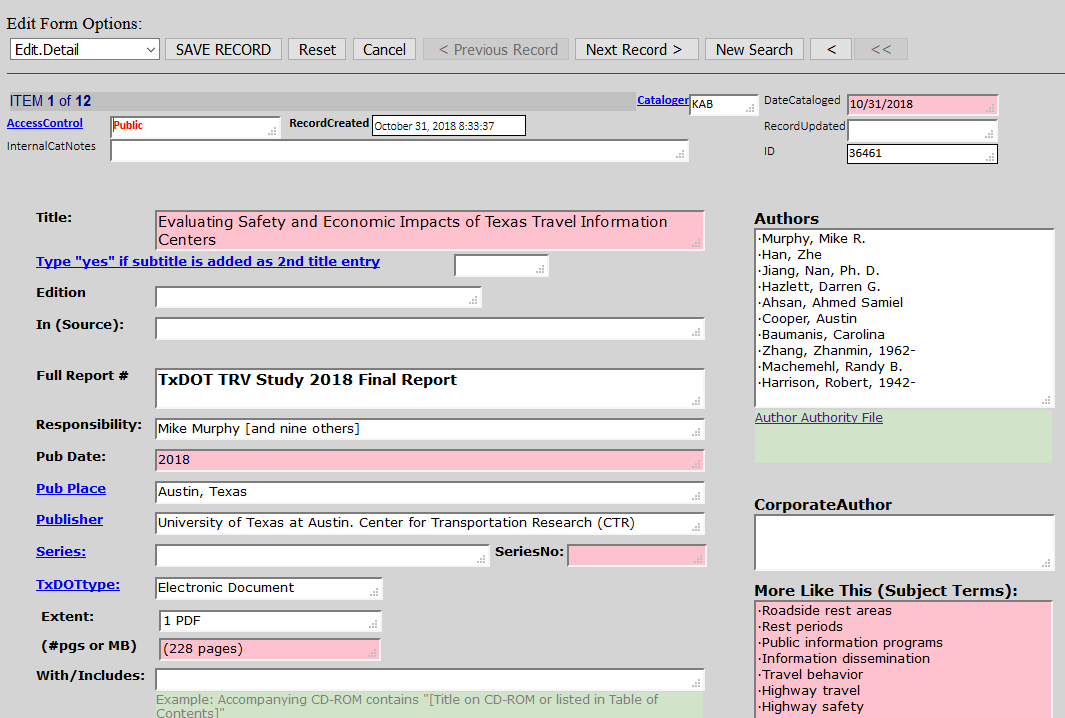Click the SeriesNo field
Viewport: 1065px width, 718px height.
pos(636,555)
